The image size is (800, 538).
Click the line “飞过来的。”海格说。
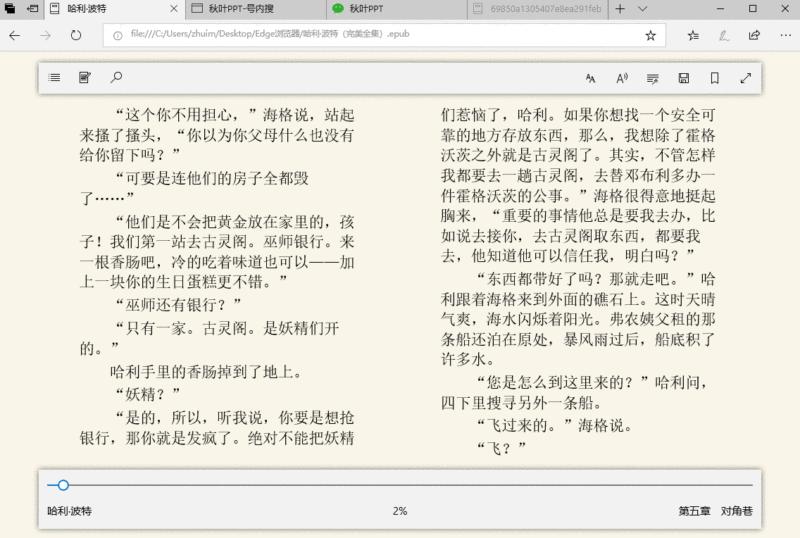click(555, 425)
